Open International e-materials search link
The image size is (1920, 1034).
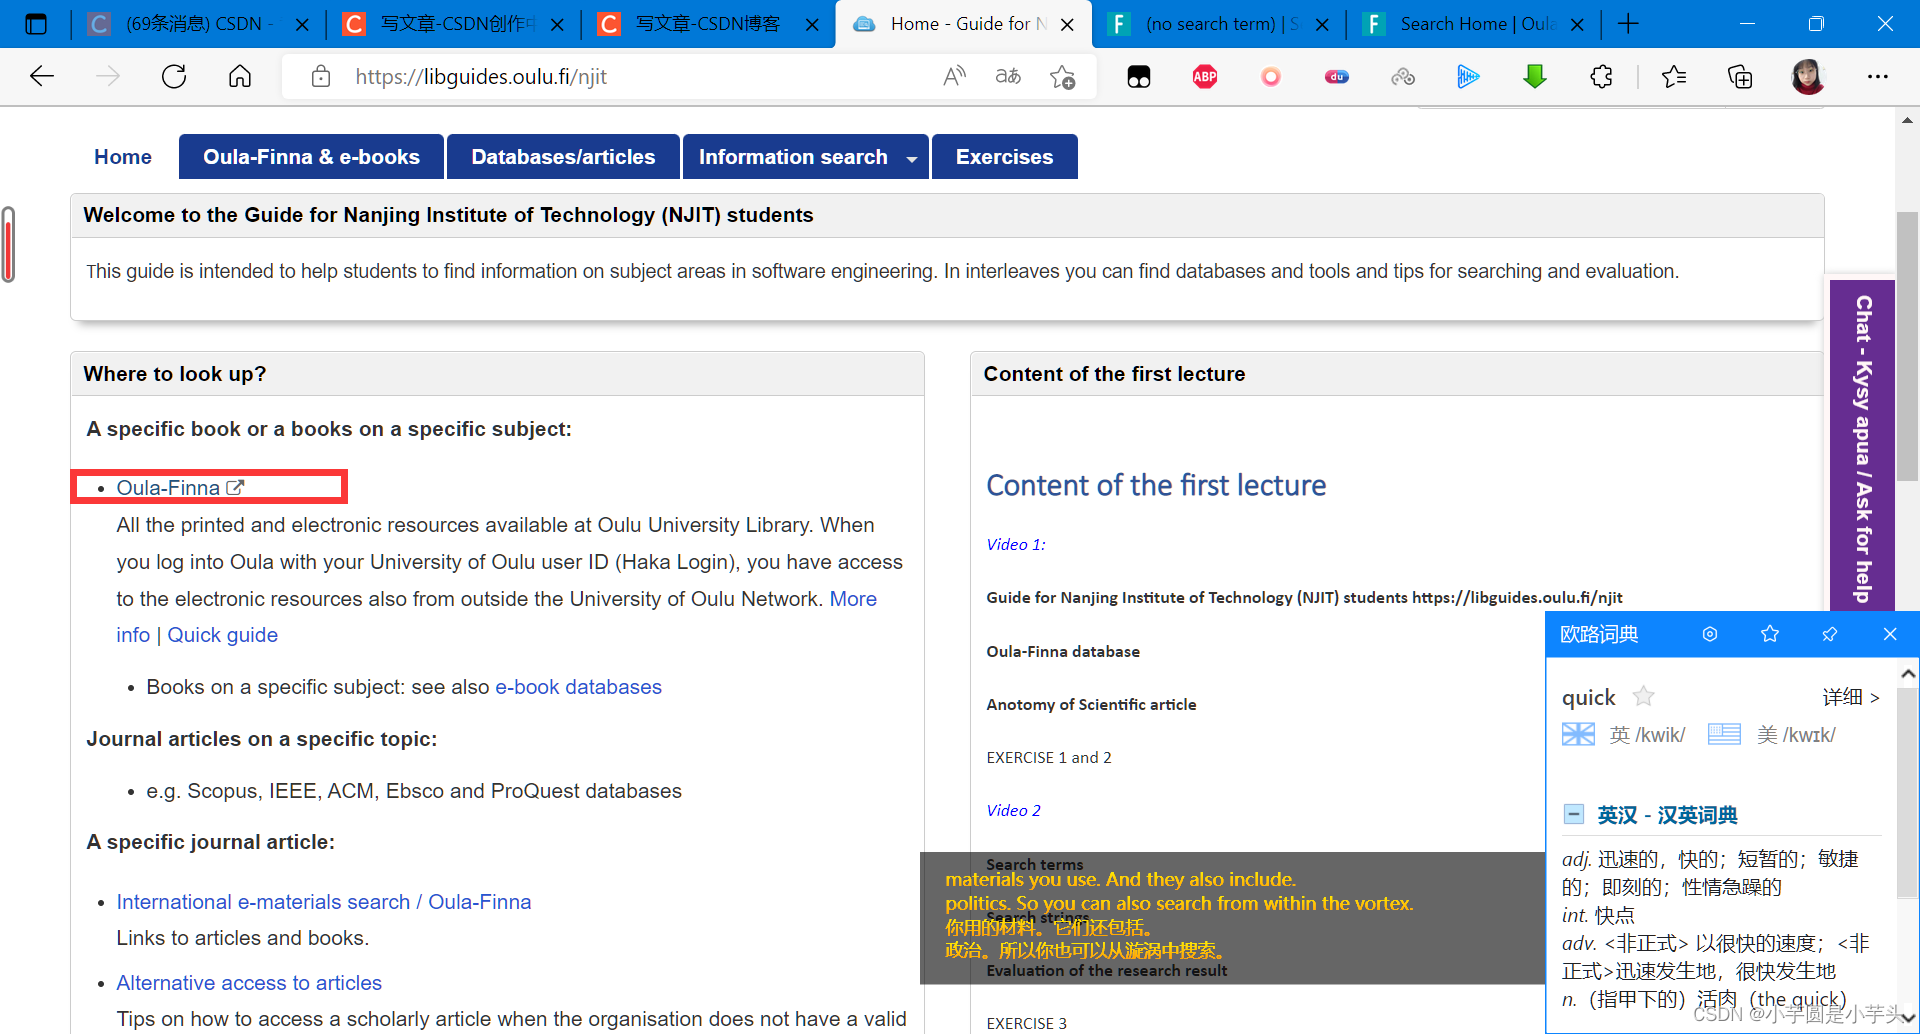(x=324, y=902)
